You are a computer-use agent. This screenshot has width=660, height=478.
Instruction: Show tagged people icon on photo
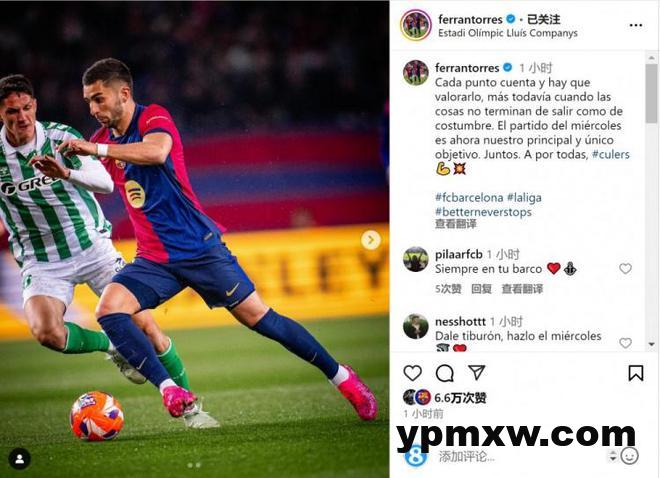[x=19, y=459]
